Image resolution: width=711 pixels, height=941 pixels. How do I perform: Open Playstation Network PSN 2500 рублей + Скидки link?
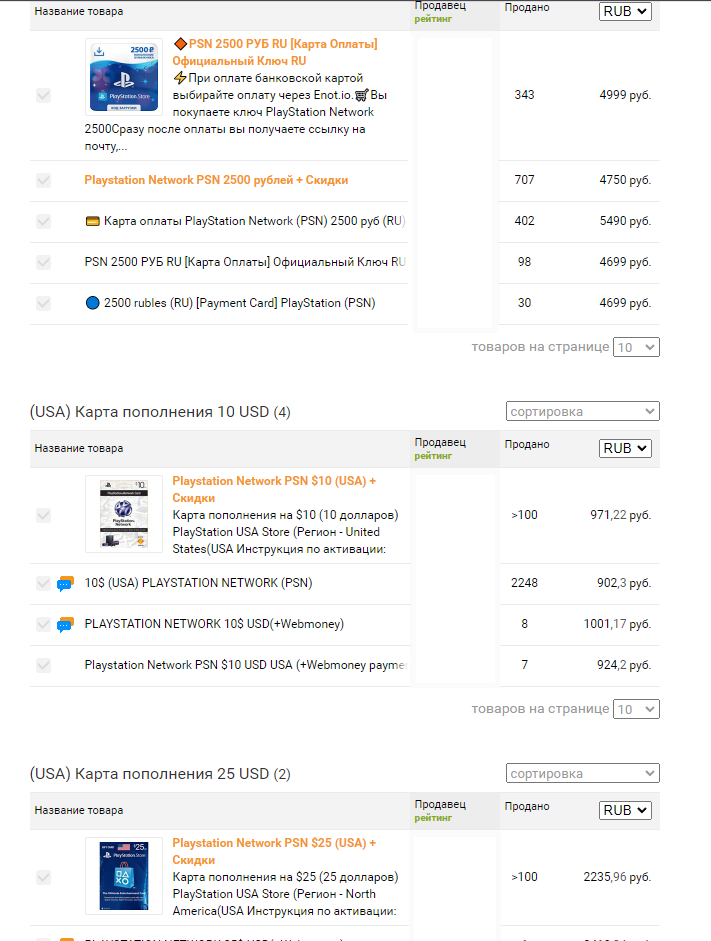[216, 180]
